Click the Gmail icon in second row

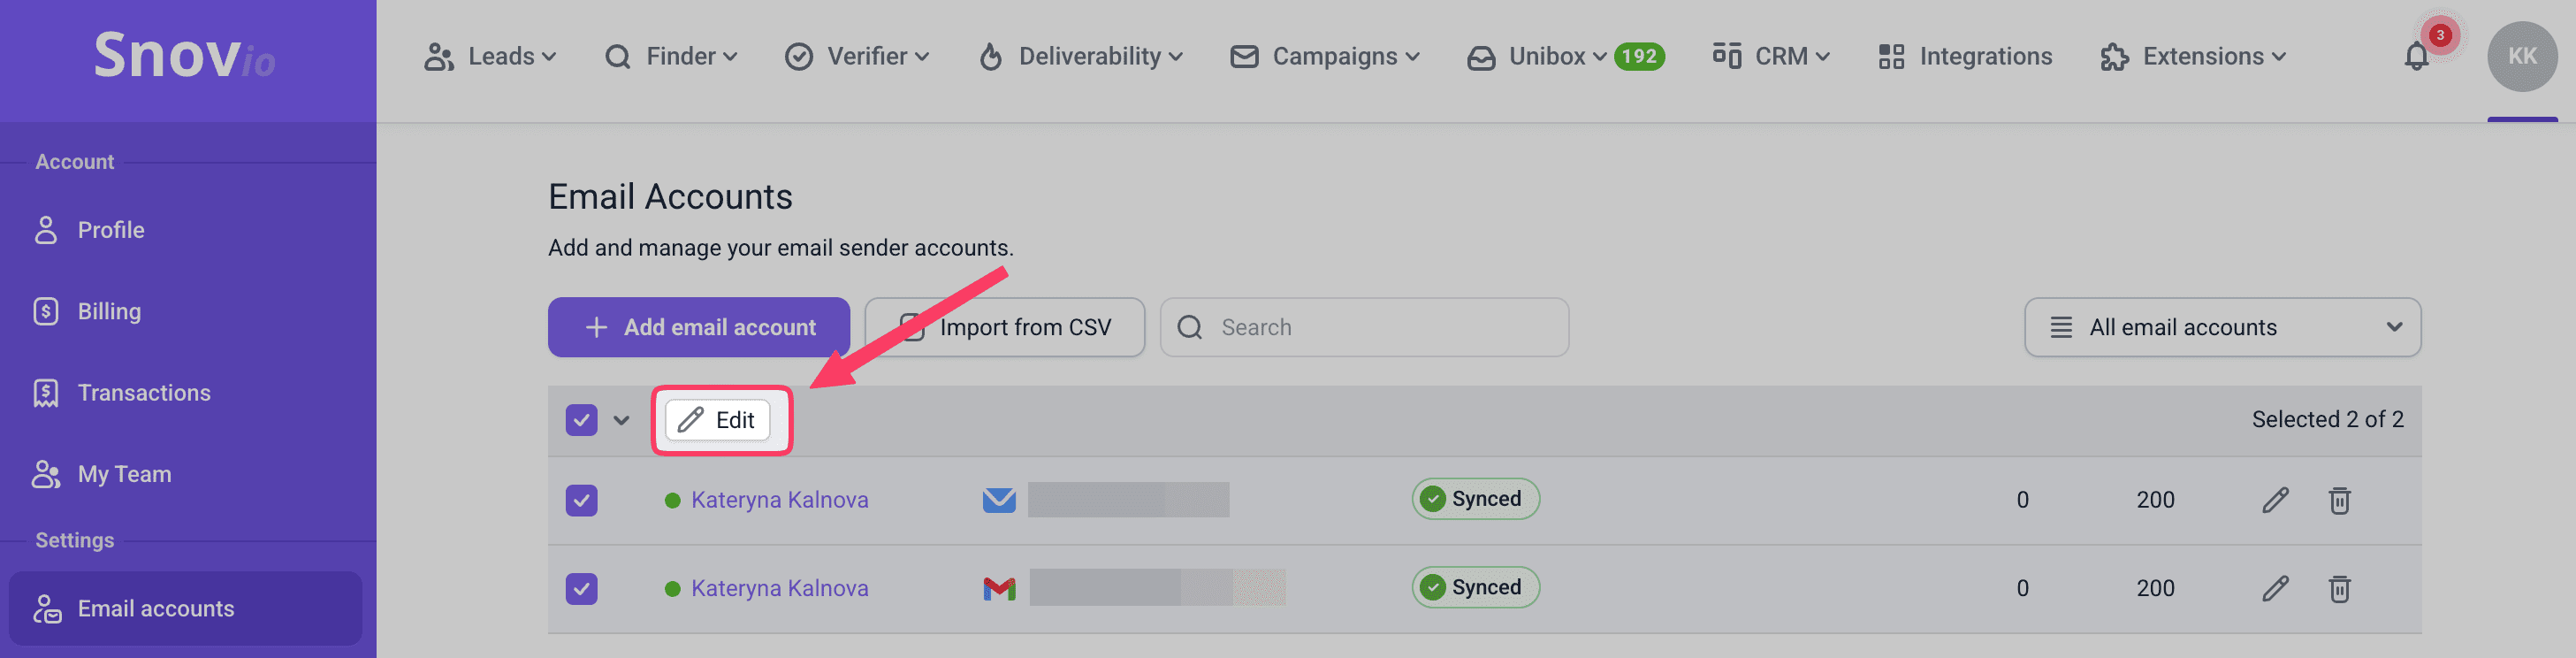point(999,588)
